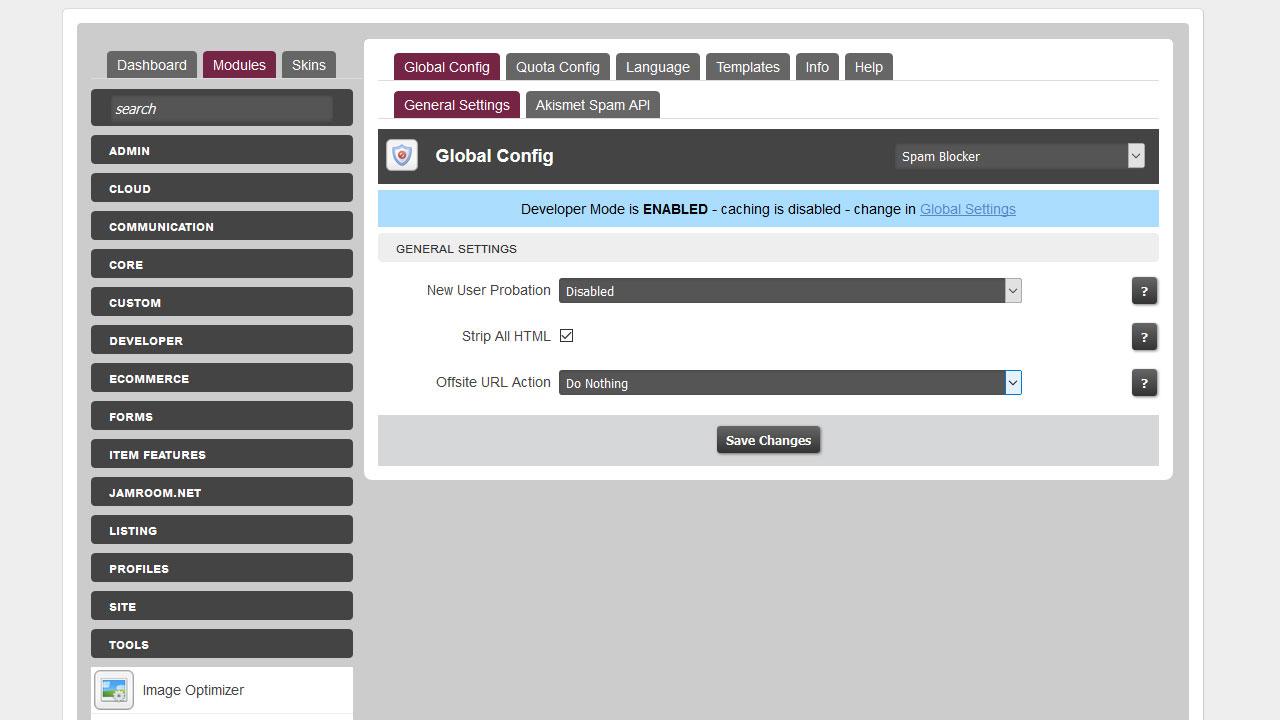Open the Image Optimizer module entry

click(x=222, y=690)
